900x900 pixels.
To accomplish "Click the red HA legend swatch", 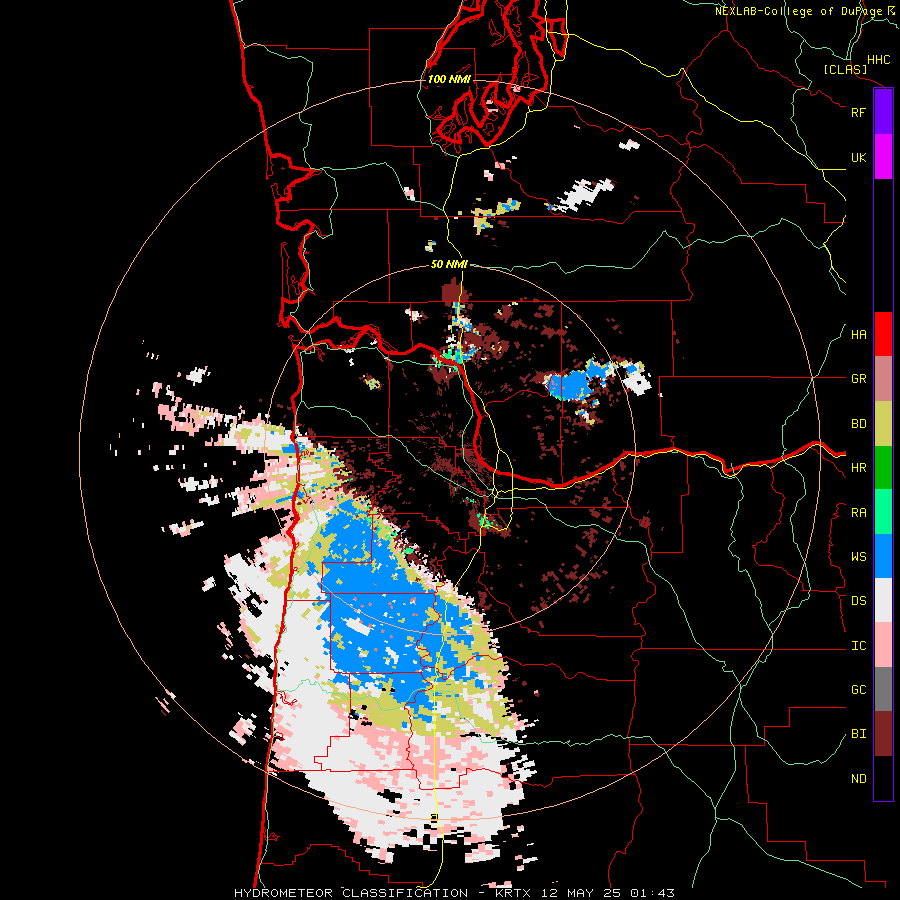I will coord(883,334).
